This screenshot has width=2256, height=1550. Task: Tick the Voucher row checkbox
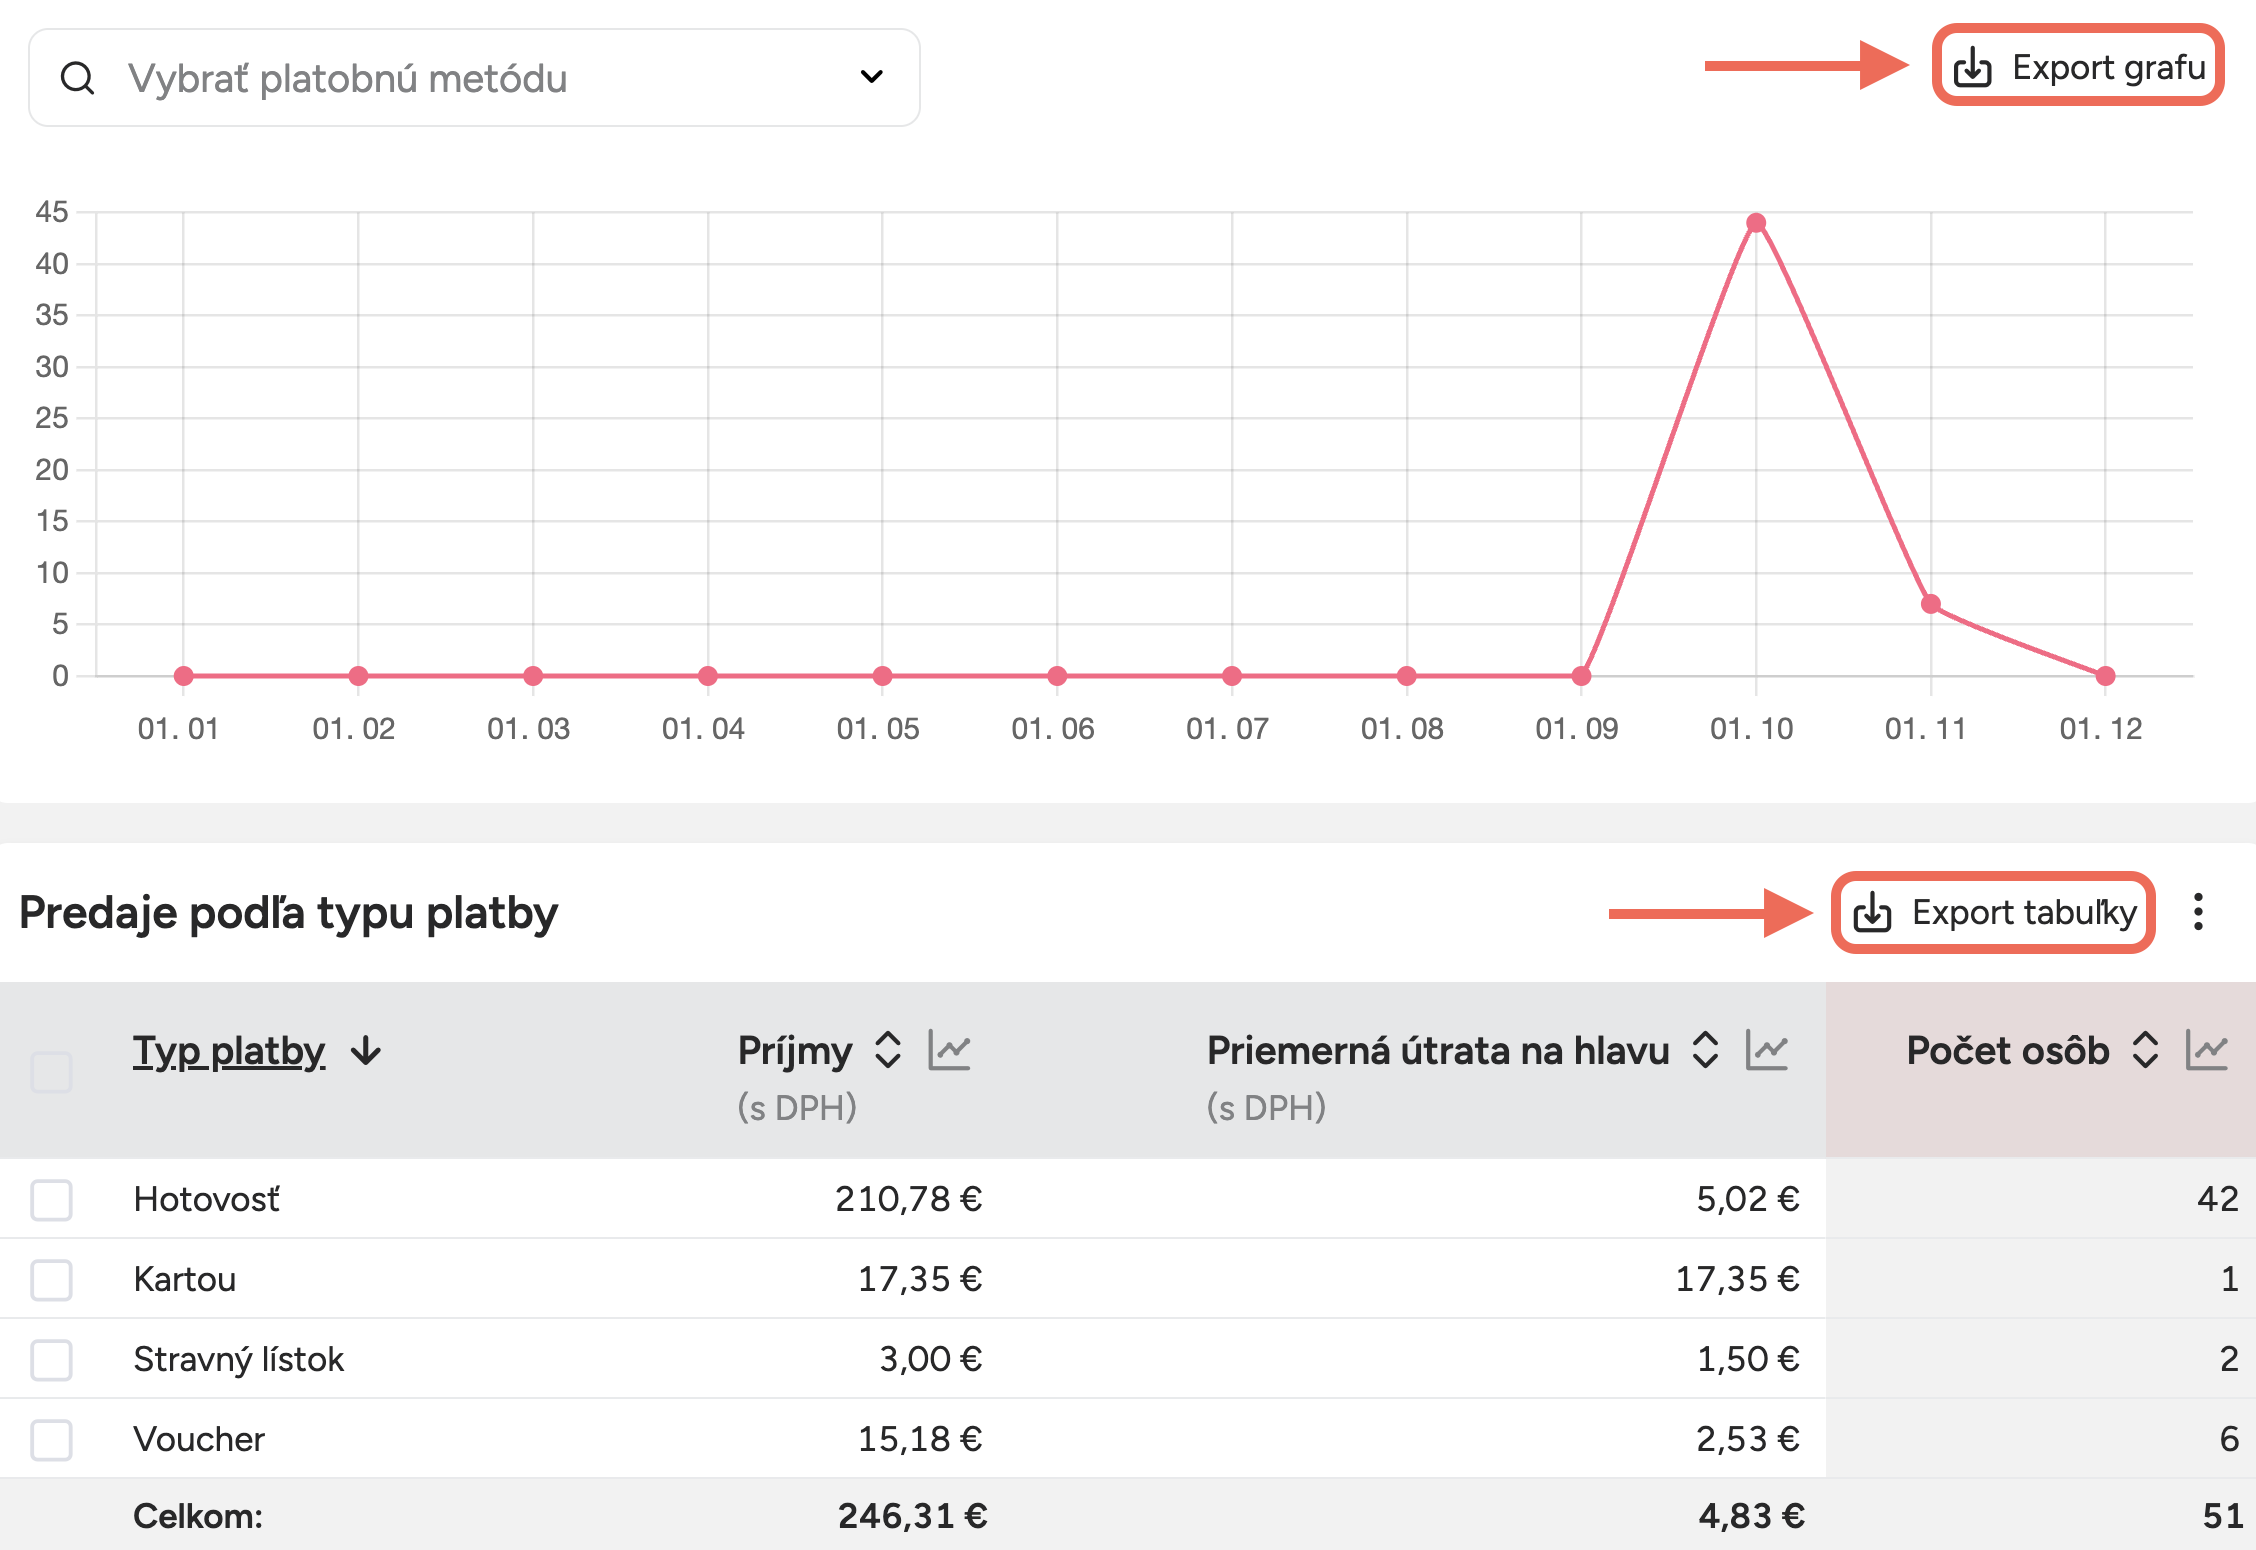pyautogui.click(x=51, y=1439)
